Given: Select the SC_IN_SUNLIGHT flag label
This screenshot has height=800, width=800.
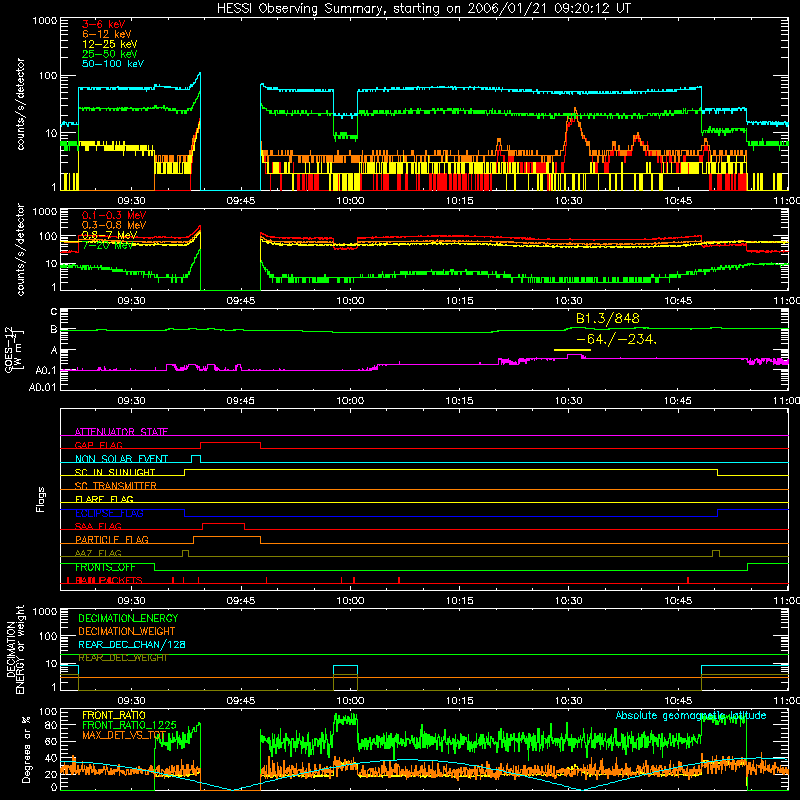Looking at the screenshot, I should [x=115, y=472].
